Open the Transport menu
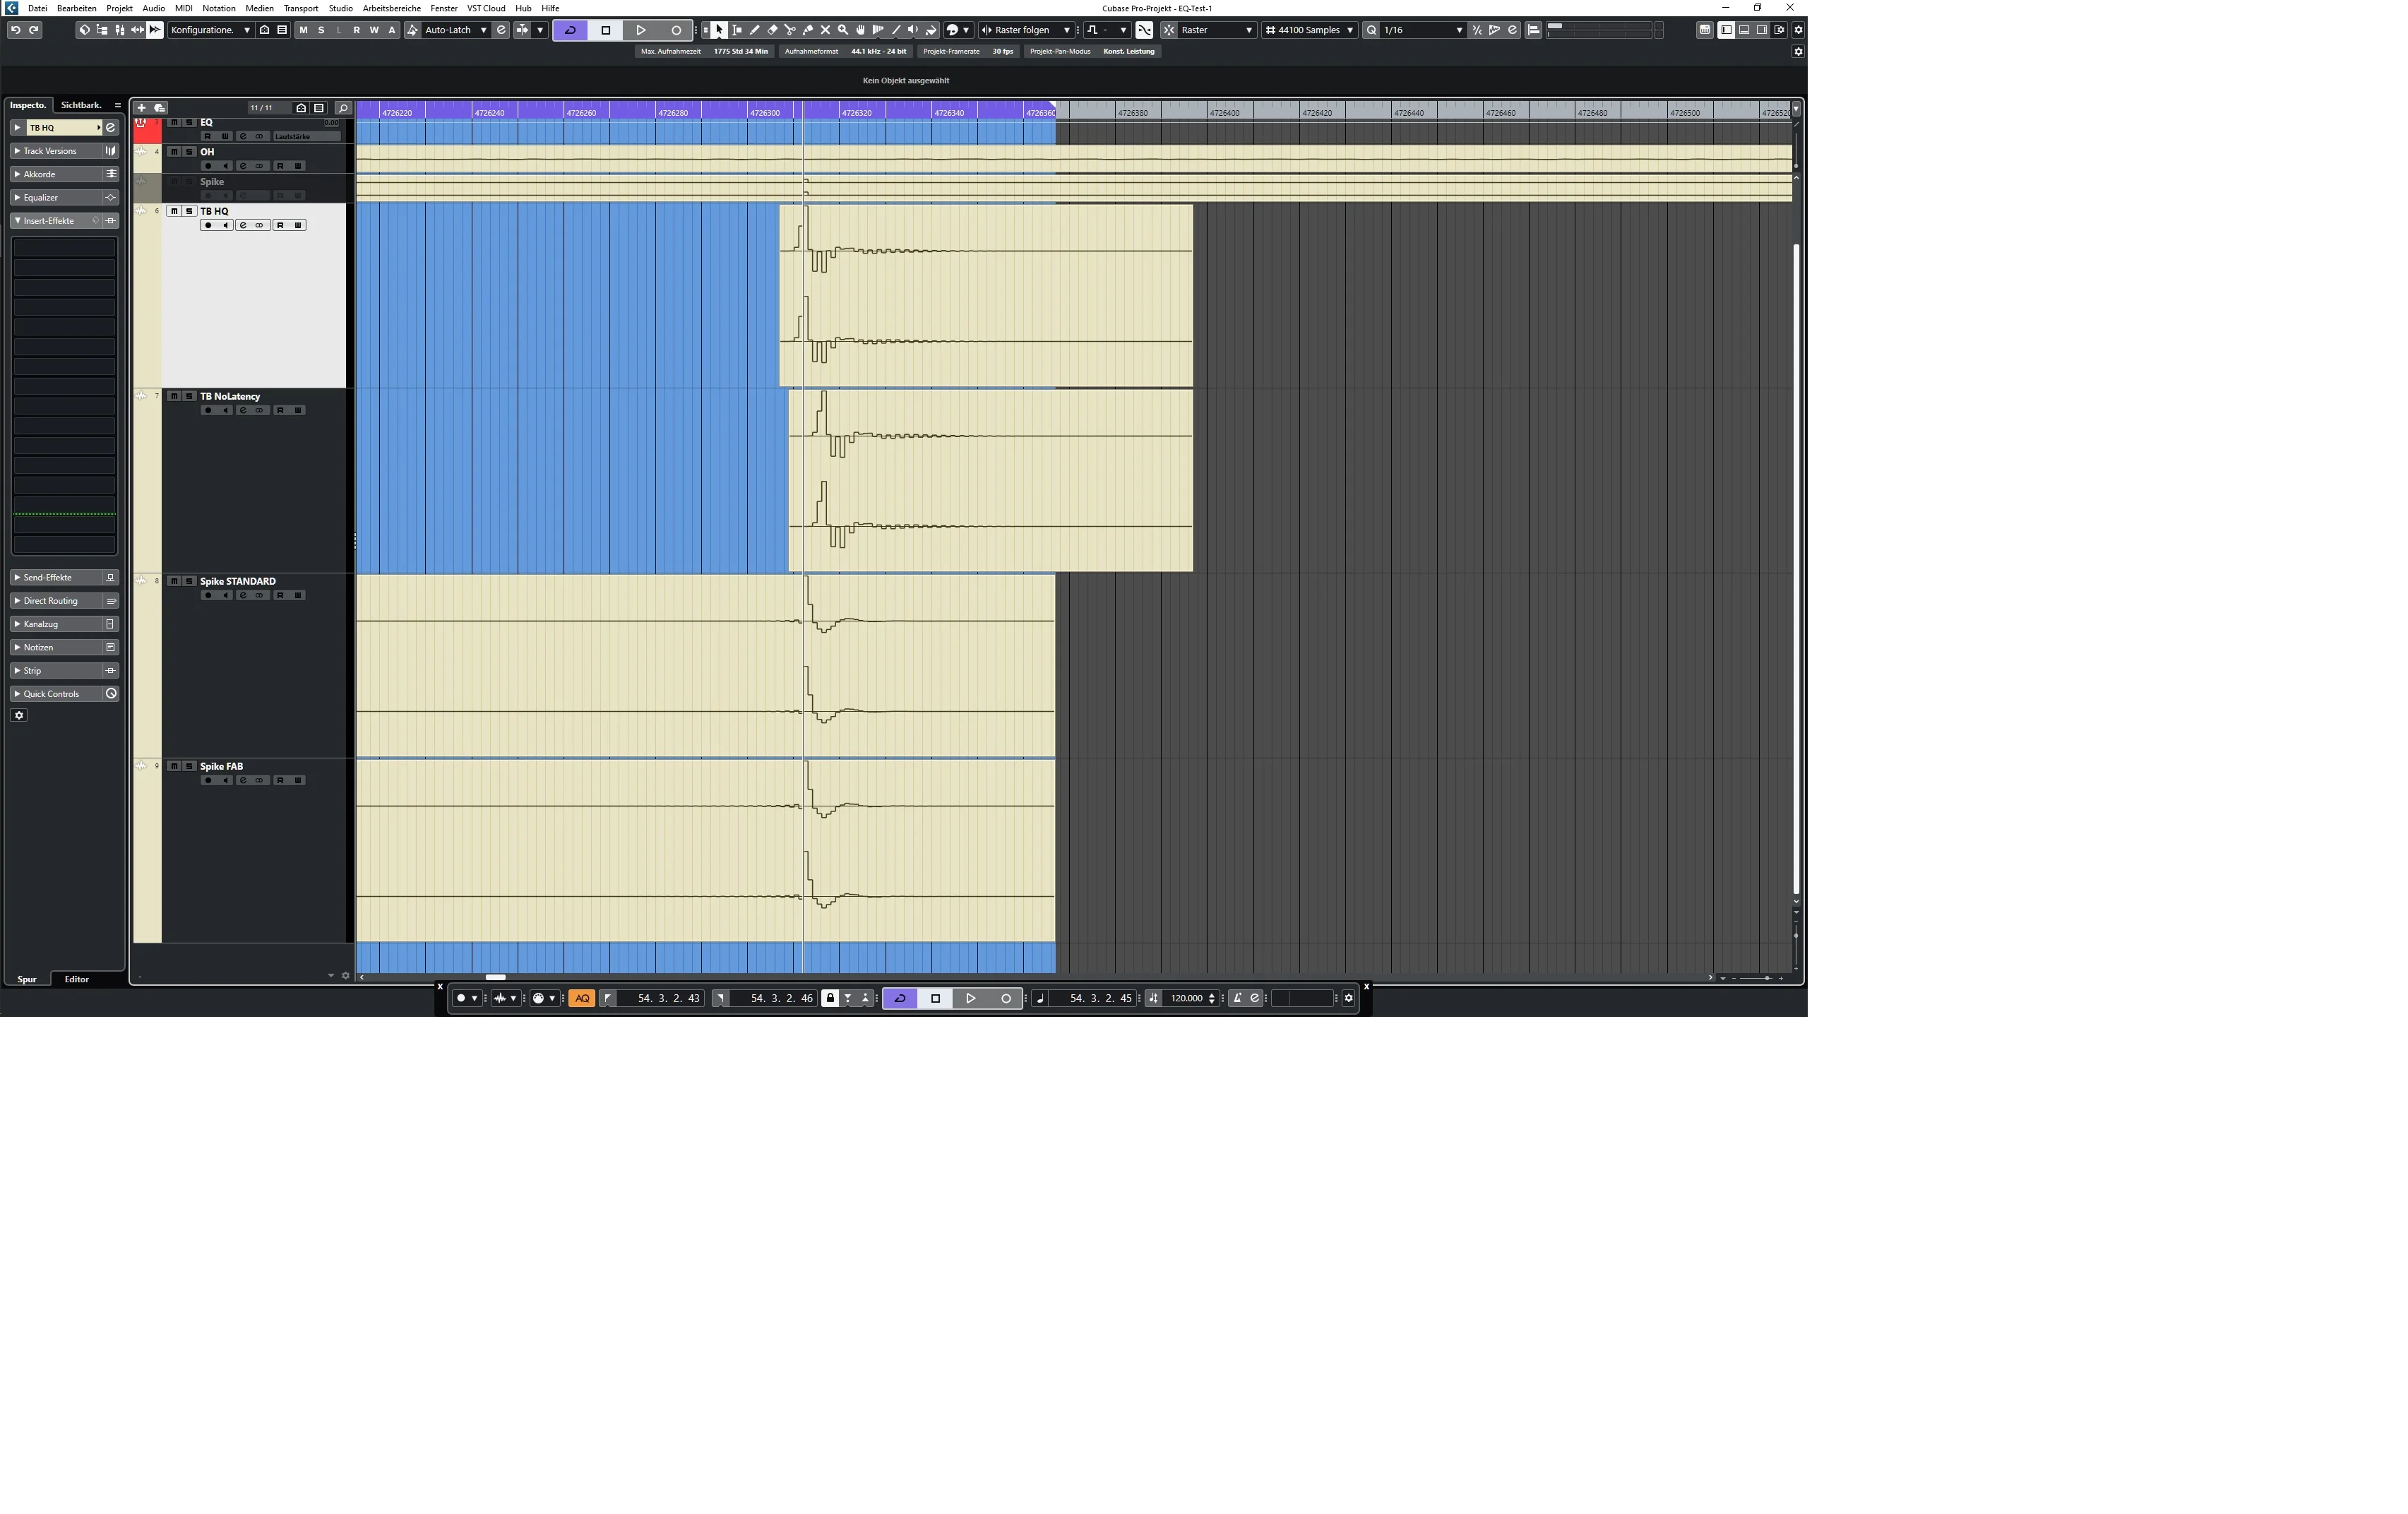This screenshot has width=2408, height=1514. (x=301, y=8)
